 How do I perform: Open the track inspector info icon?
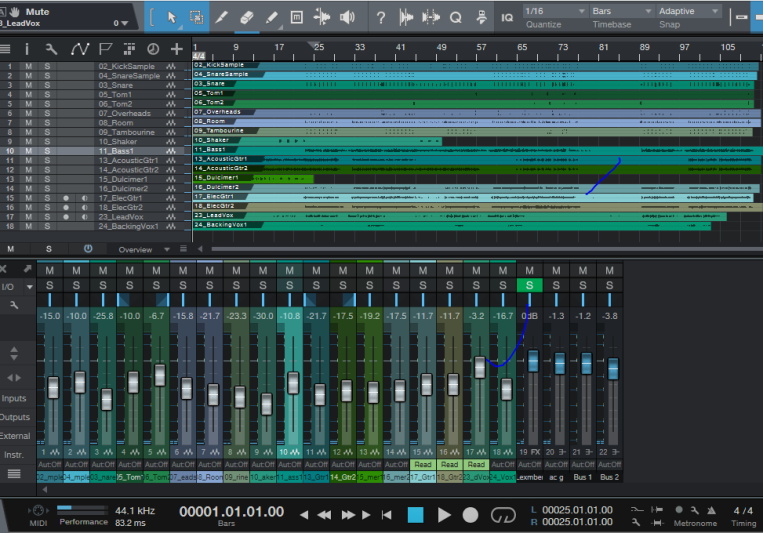[x=27, y=49]
